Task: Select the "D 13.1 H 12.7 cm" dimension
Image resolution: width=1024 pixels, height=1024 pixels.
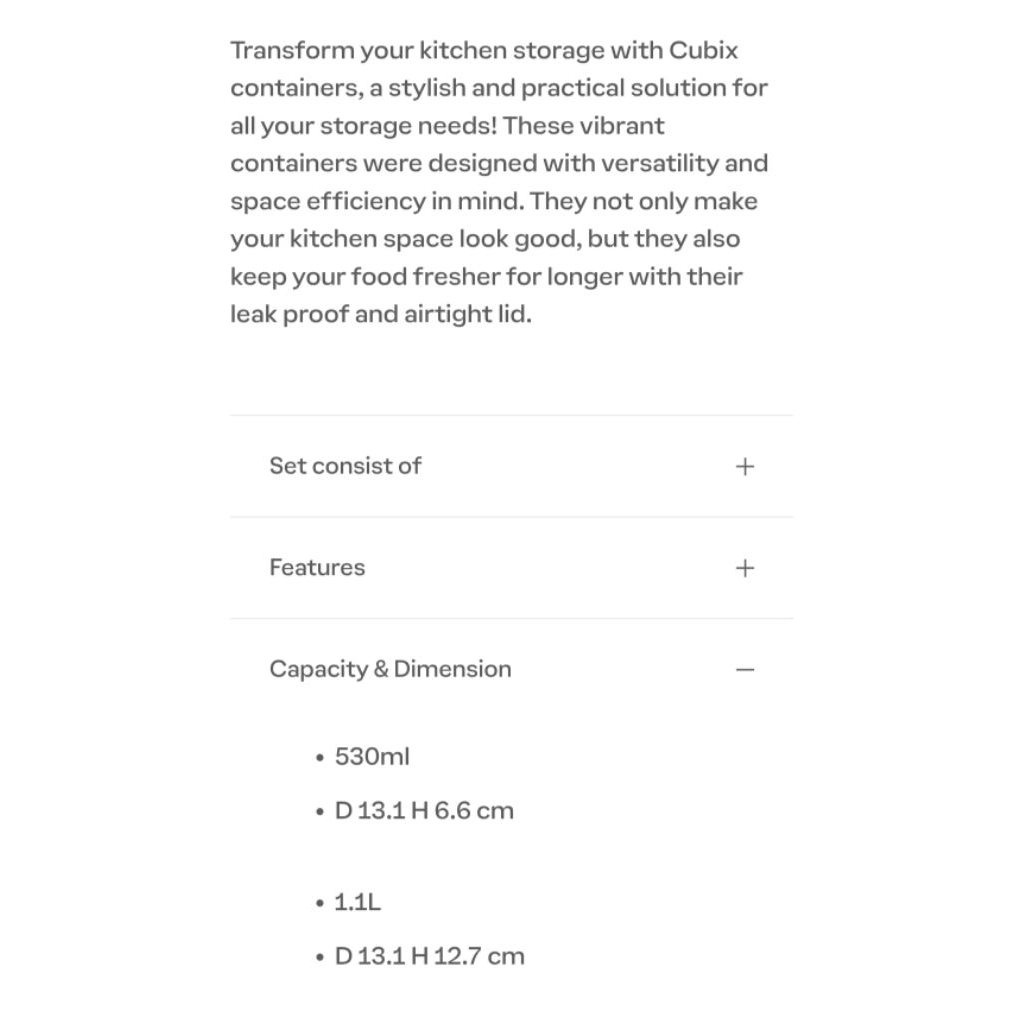Action: coord(429,957)
